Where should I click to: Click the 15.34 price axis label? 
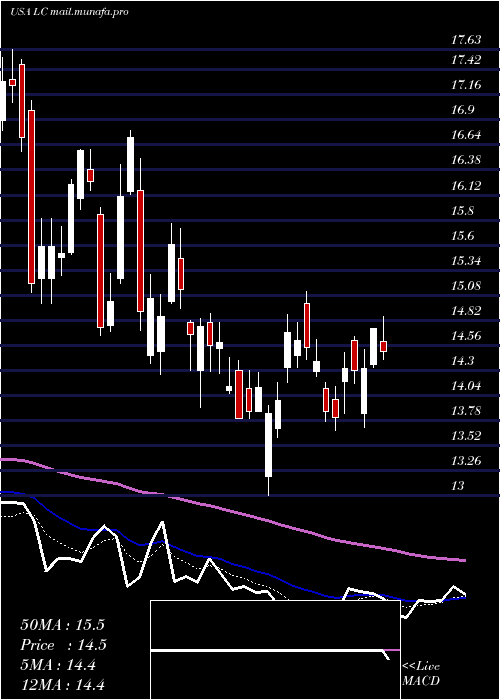pos(466,260)
